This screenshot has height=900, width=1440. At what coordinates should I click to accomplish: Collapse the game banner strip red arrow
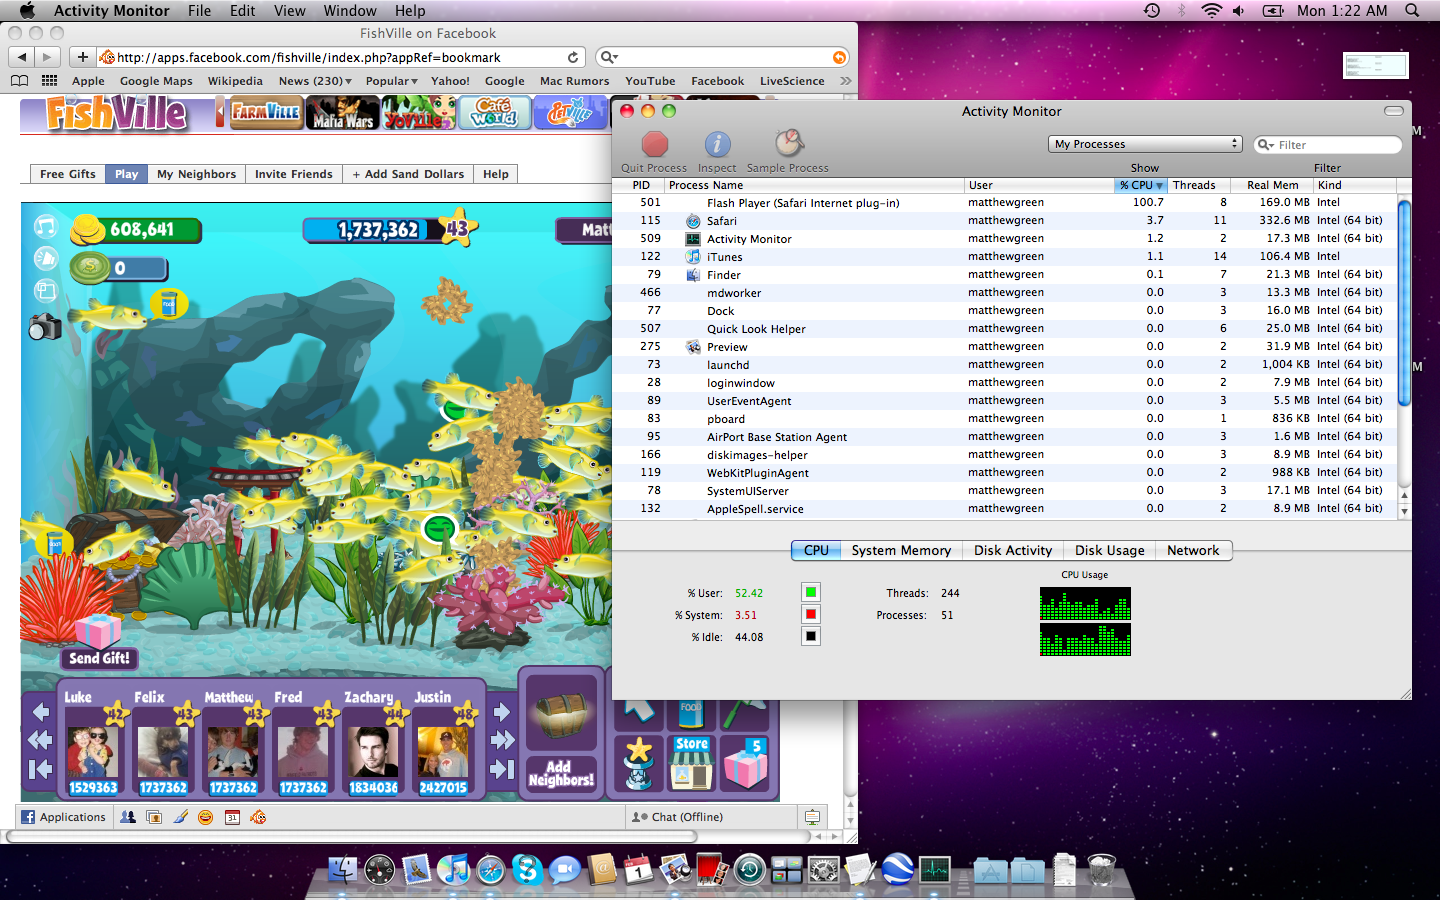pos(220,113)
